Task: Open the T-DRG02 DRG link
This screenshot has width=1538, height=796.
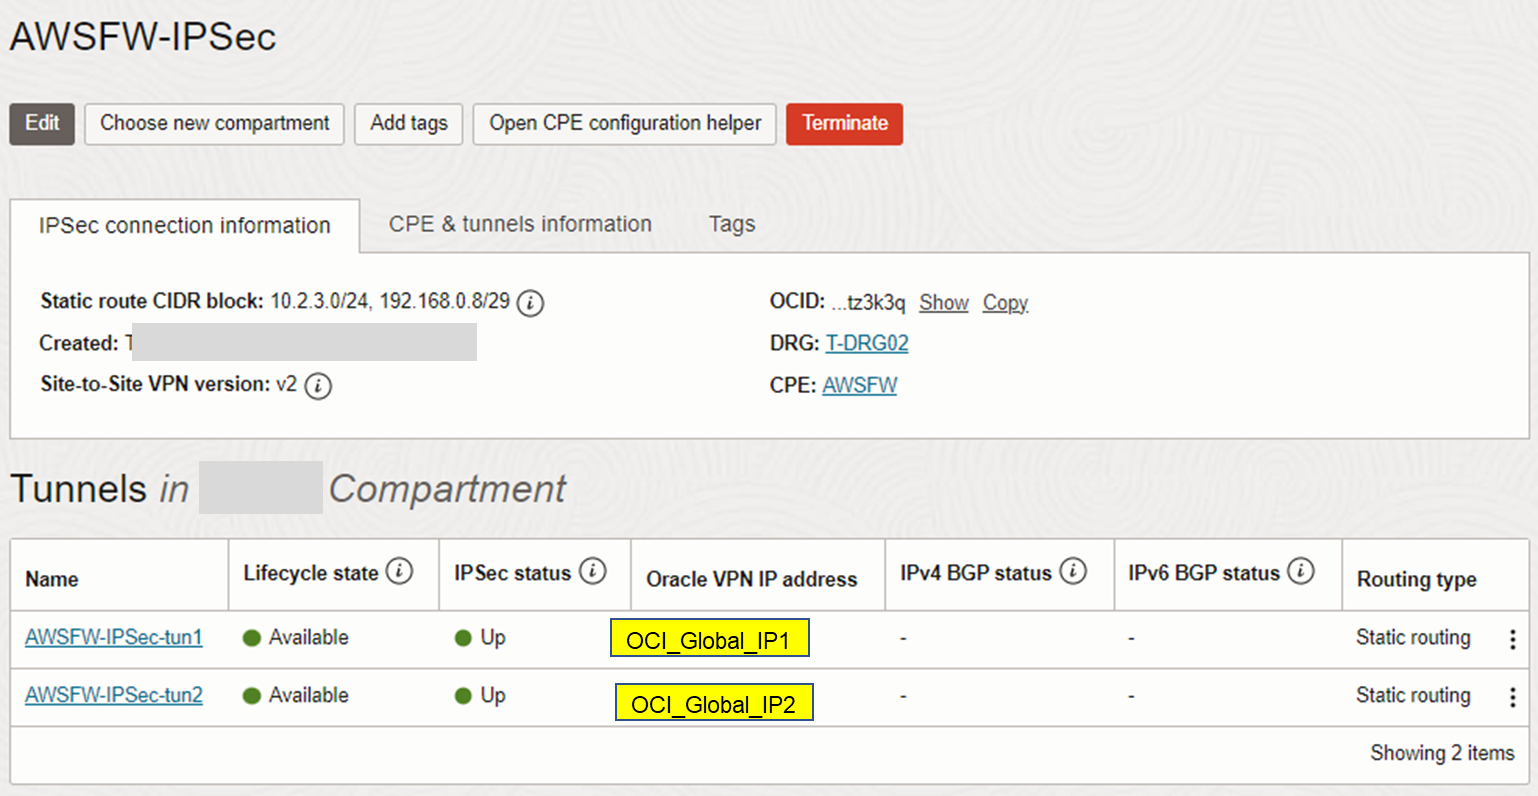Action: coord(866,343)
